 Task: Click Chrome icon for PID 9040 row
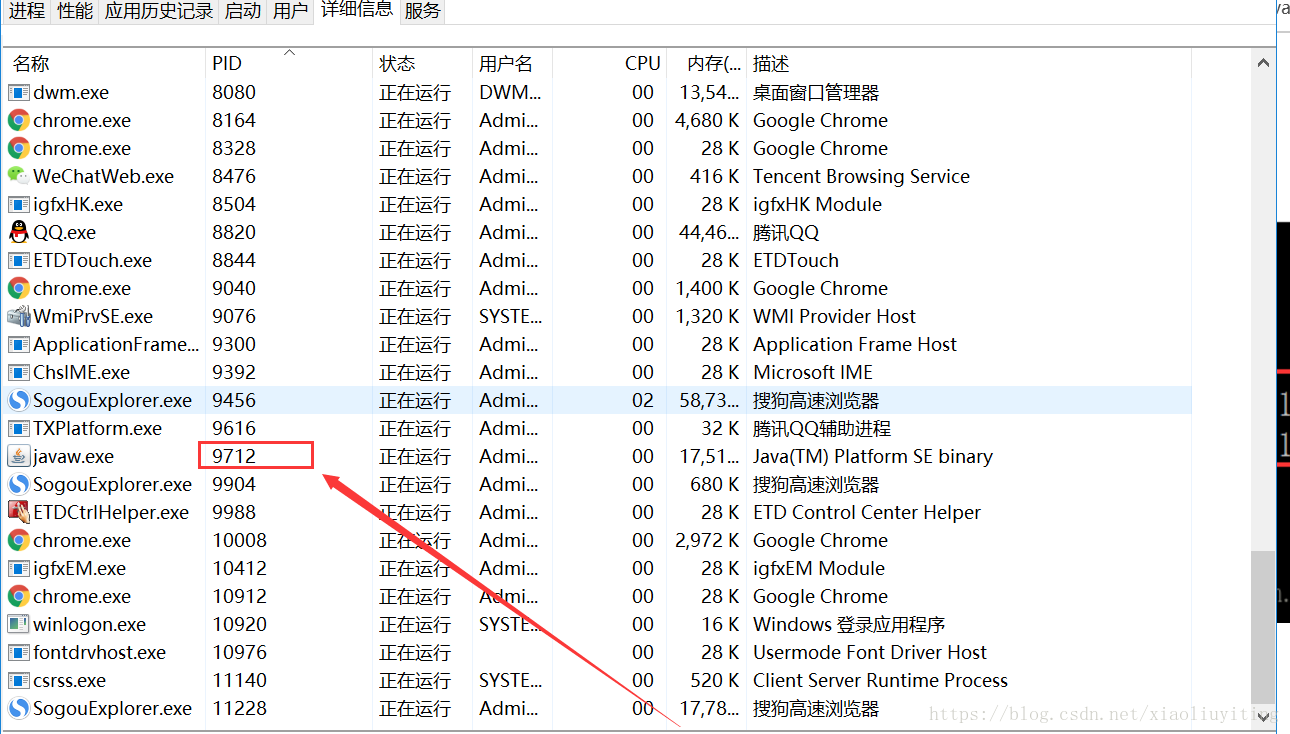click(18, 288)
